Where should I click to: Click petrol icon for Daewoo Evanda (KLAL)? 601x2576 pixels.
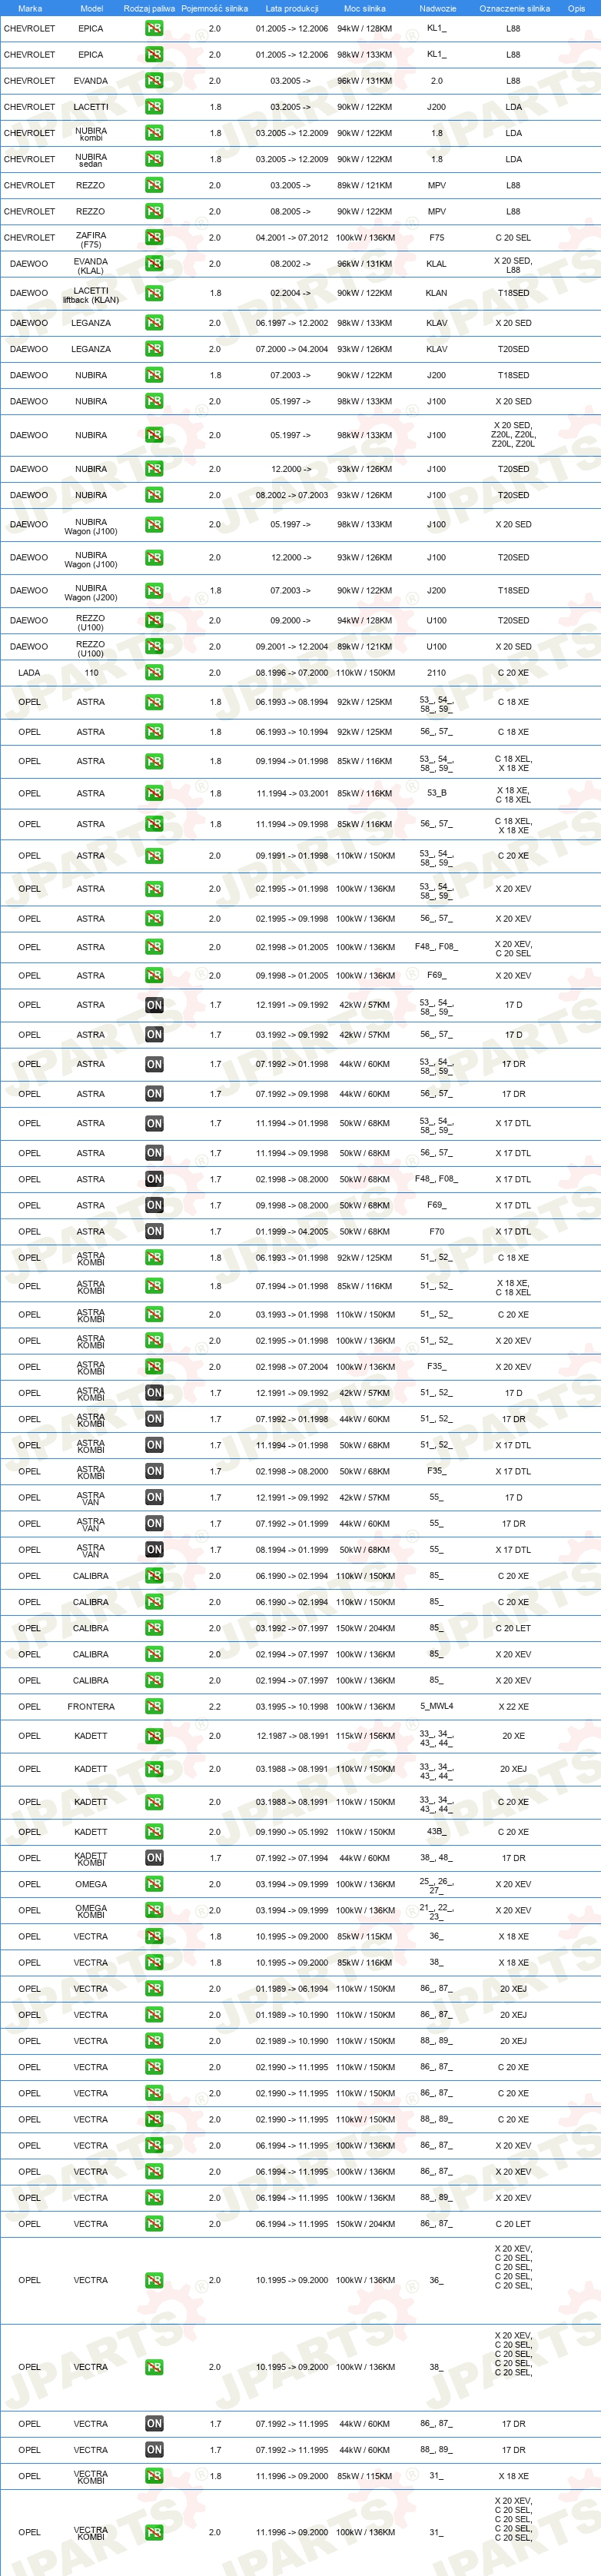(x=154, y=264)
